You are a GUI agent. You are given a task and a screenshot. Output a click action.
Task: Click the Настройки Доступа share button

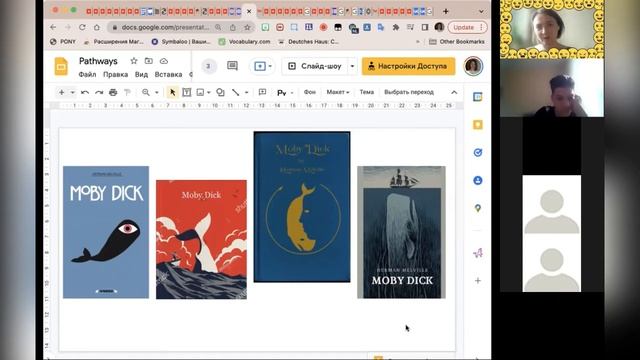click(x=408, y=66)
